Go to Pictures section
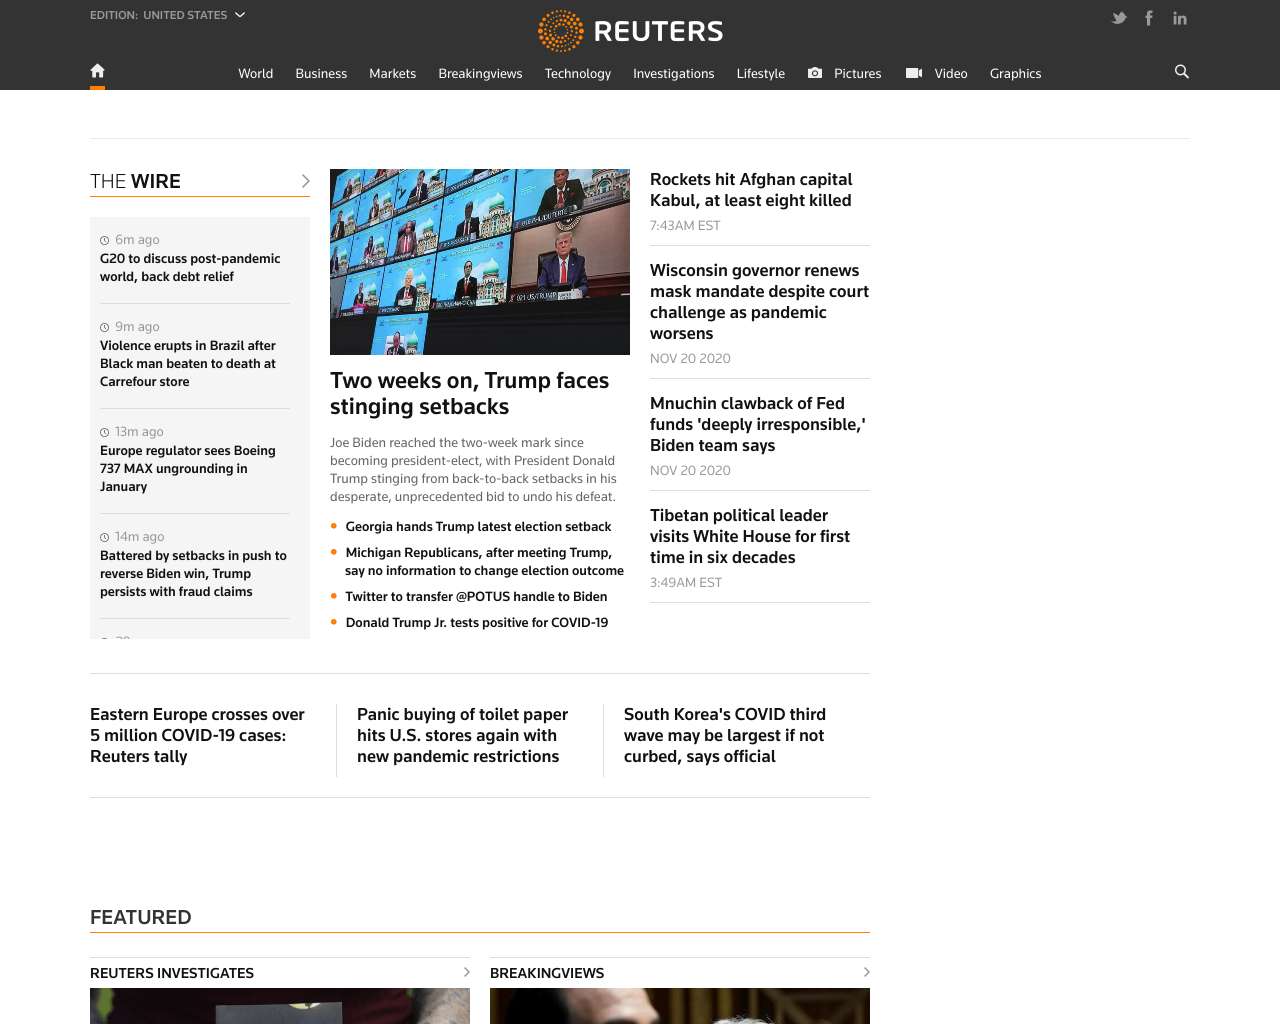This screenshot has height=1024, width=1280. click(858, 74)
